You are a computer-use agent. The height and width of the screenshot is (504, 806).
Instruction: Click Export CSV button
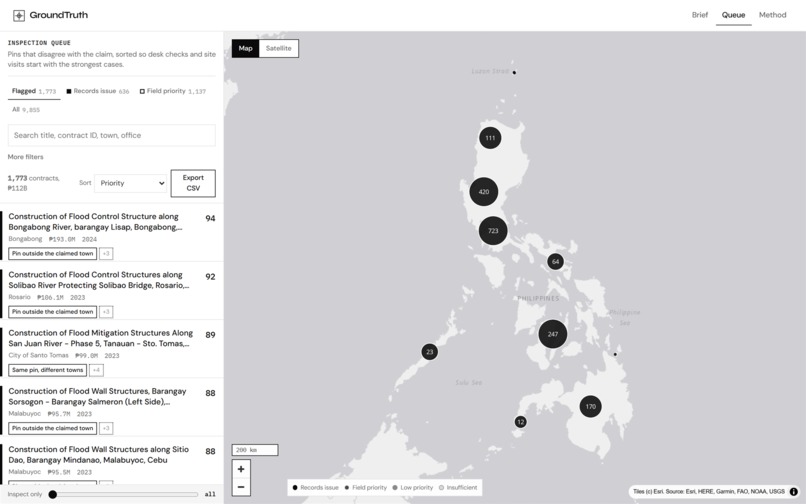193,183
